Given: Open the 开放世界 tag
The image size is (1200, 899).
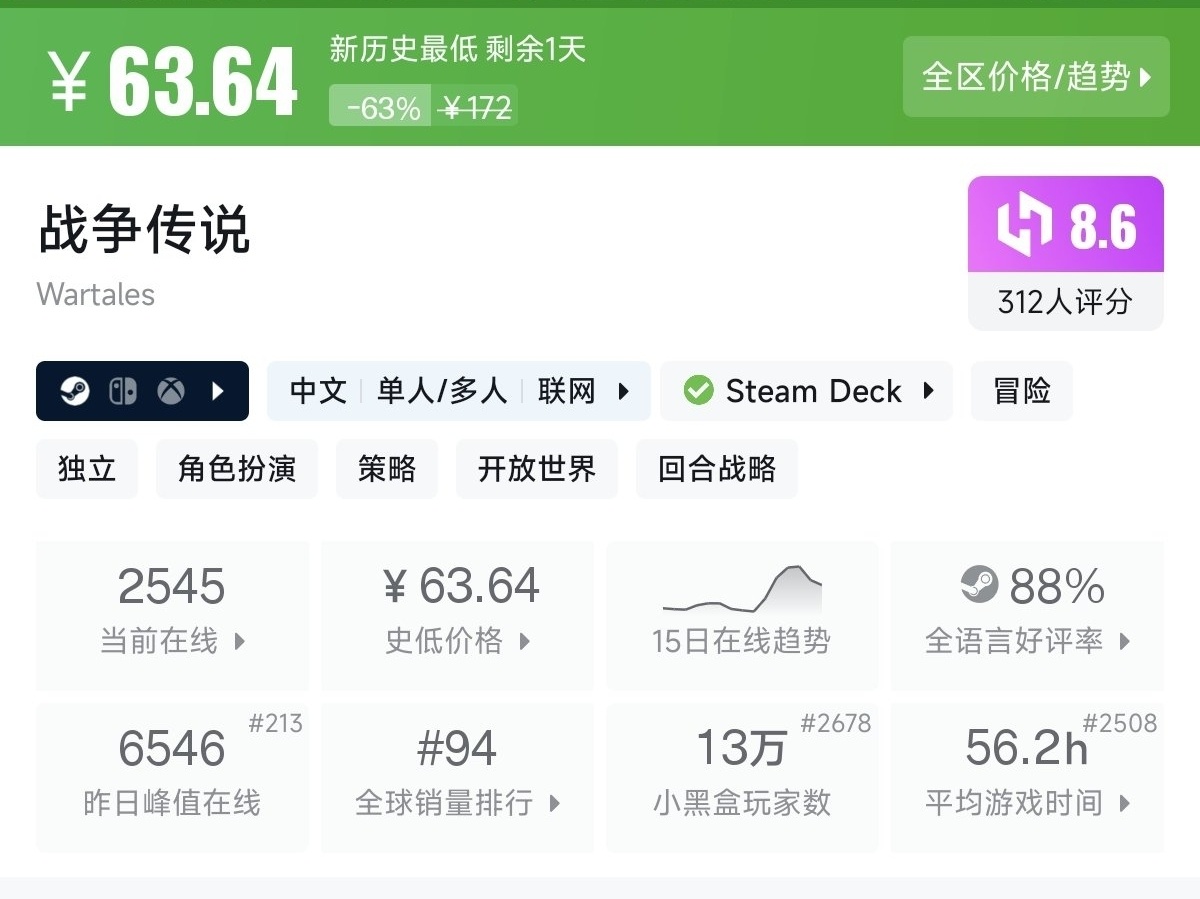Looking at the screenshot, I should 536,469.
